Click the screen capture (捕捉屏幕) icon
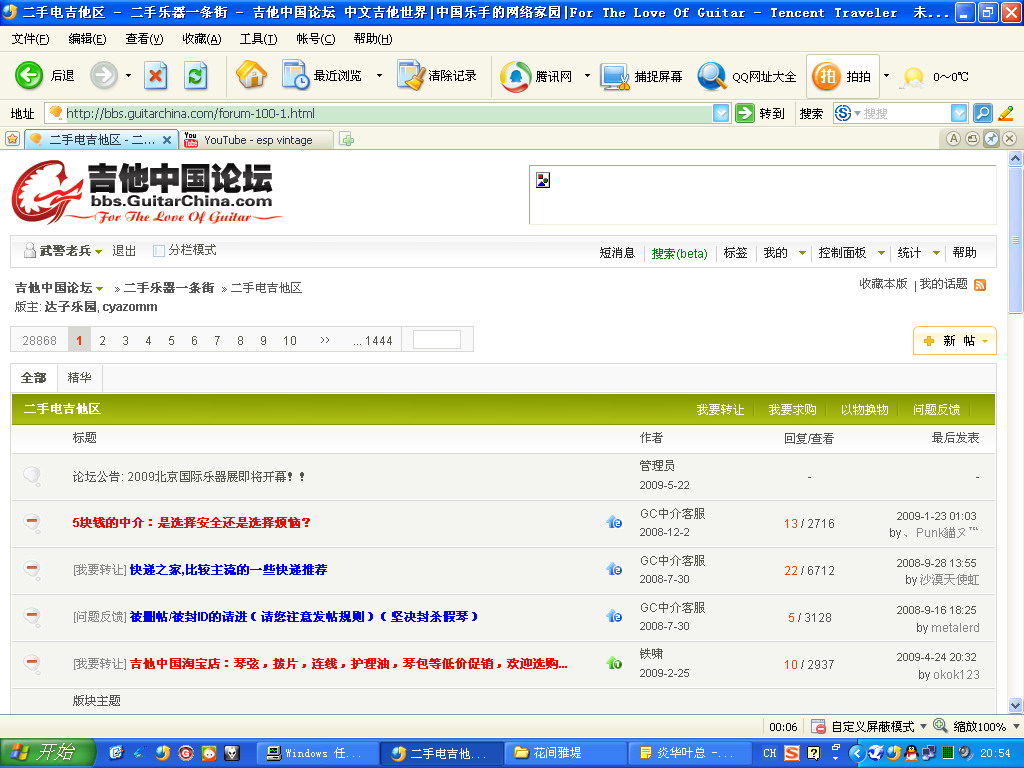Viewport: 1024px width, 768px height. click(x=614, y=76)
